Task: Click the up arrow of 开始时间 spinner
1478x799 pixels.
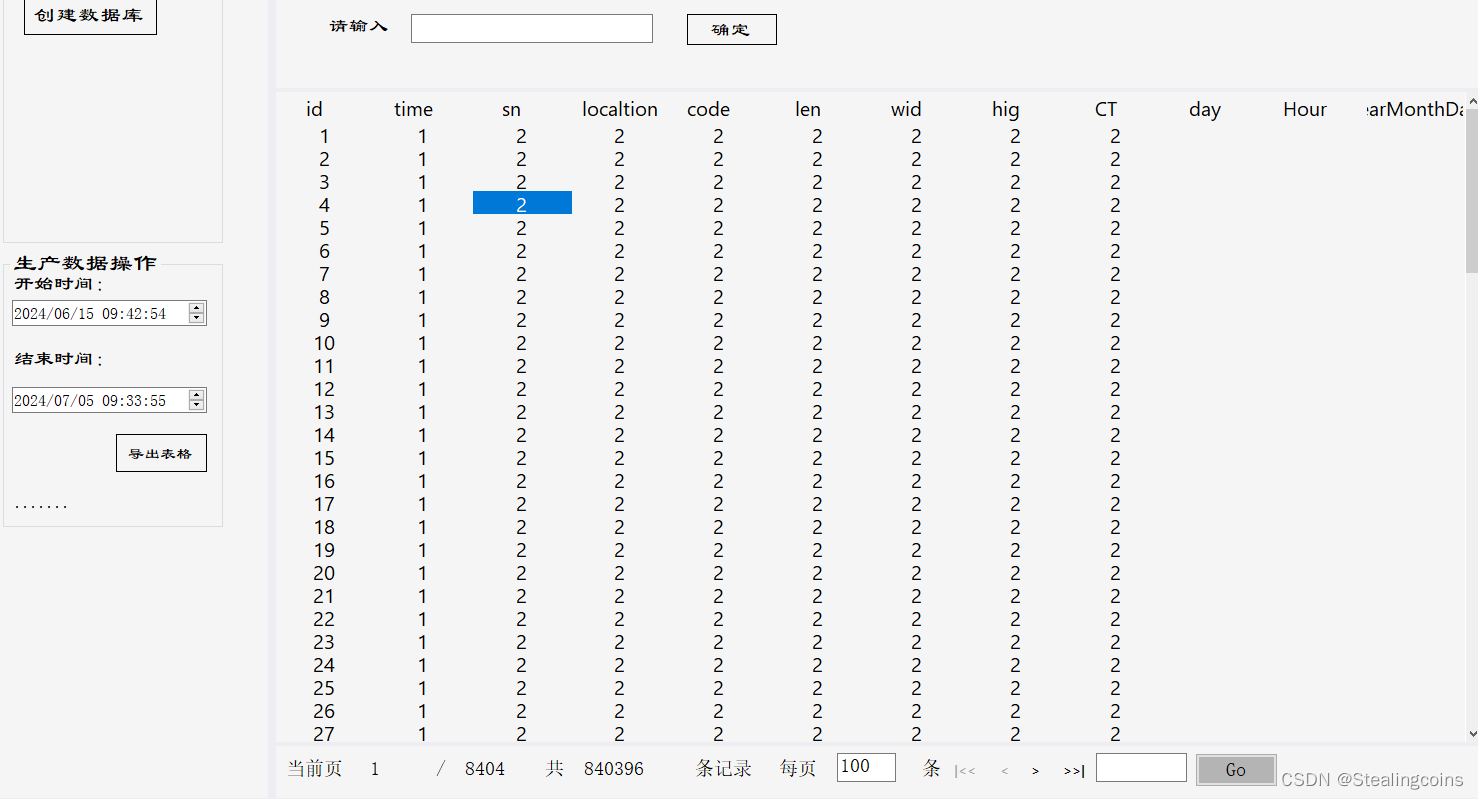Action: click(x=198, y=307)
